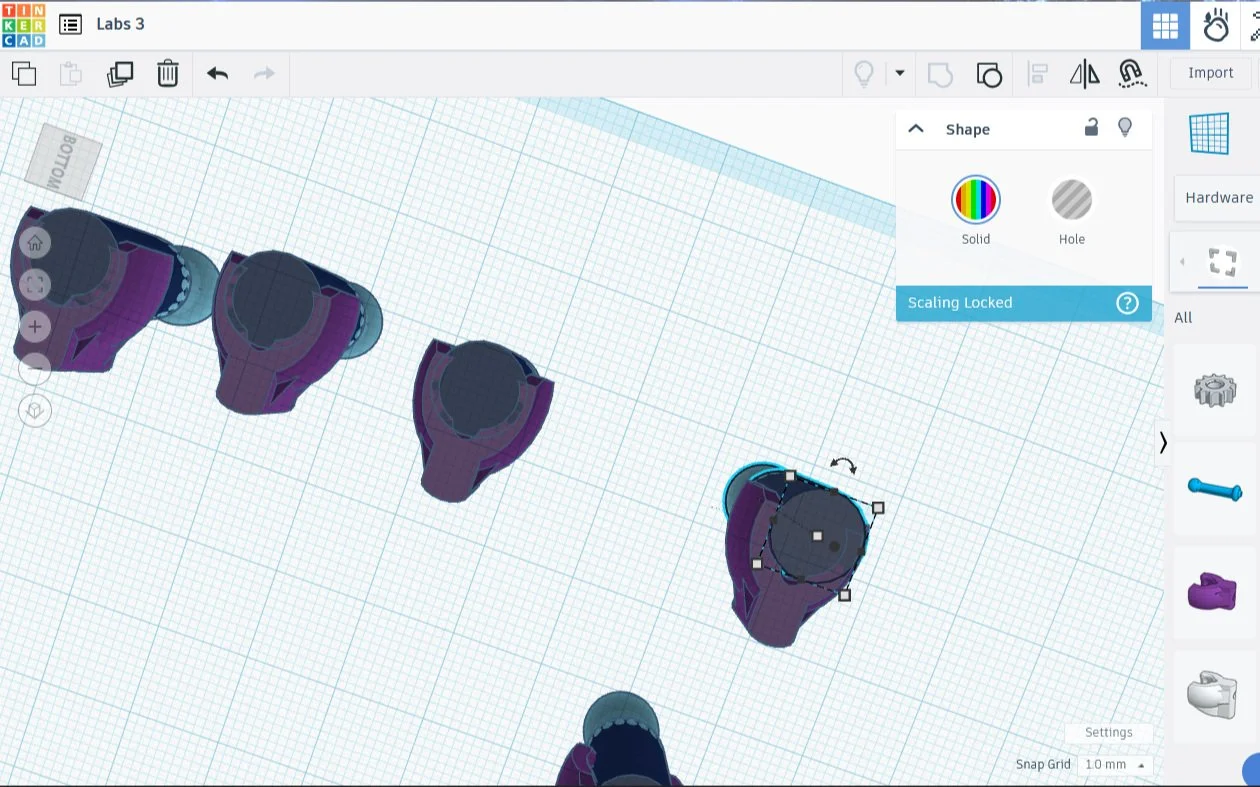Screen dimensions: 1260x787
Task: Click the small left arrow beside frame icon
Action: [x=1183, y=262]
